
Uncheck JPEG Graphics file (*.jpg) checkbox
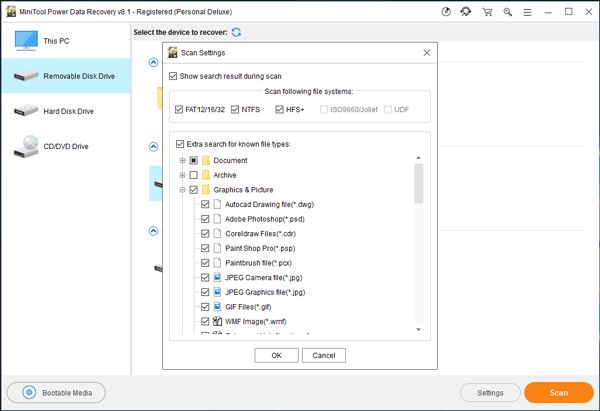point(205,292)
